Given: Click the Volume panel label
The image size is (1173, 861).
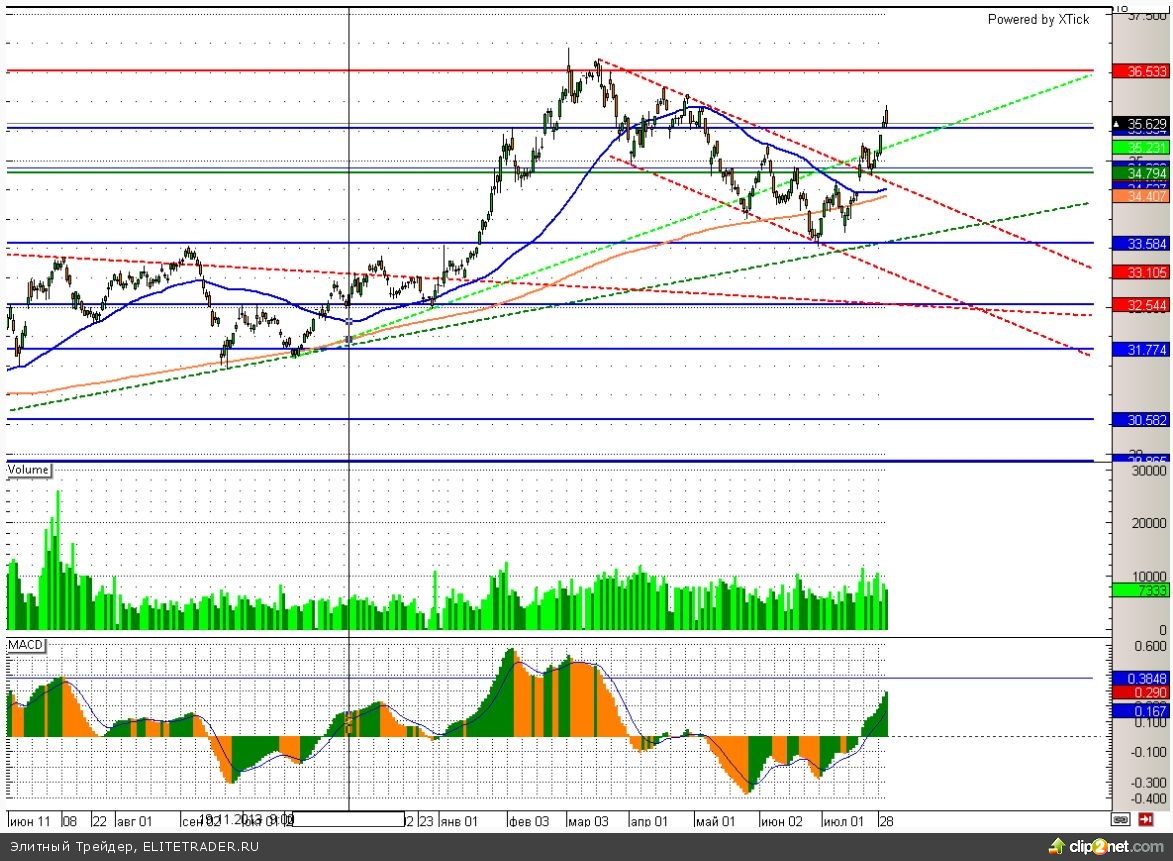Looking at the screenshot, I should tap(29, 468).
